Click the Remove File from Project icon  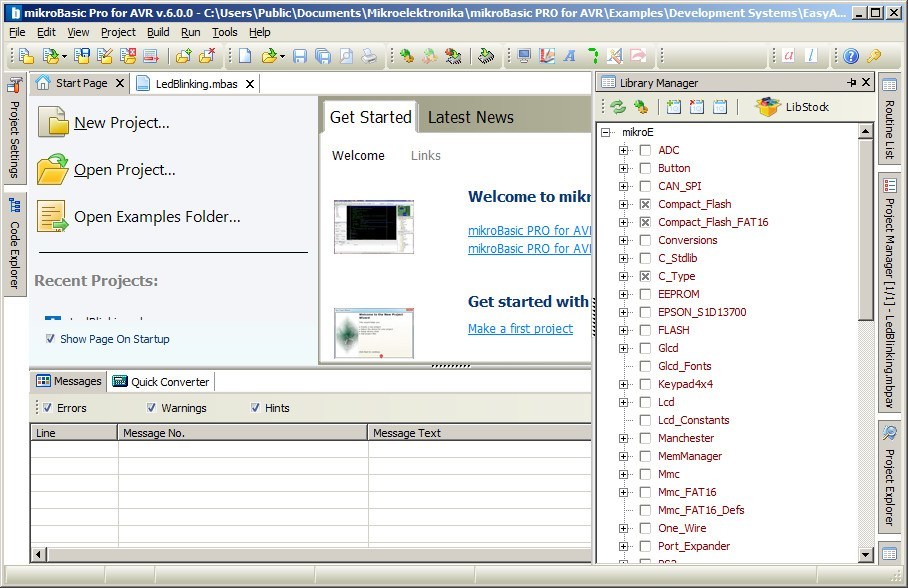pos(207,56)
